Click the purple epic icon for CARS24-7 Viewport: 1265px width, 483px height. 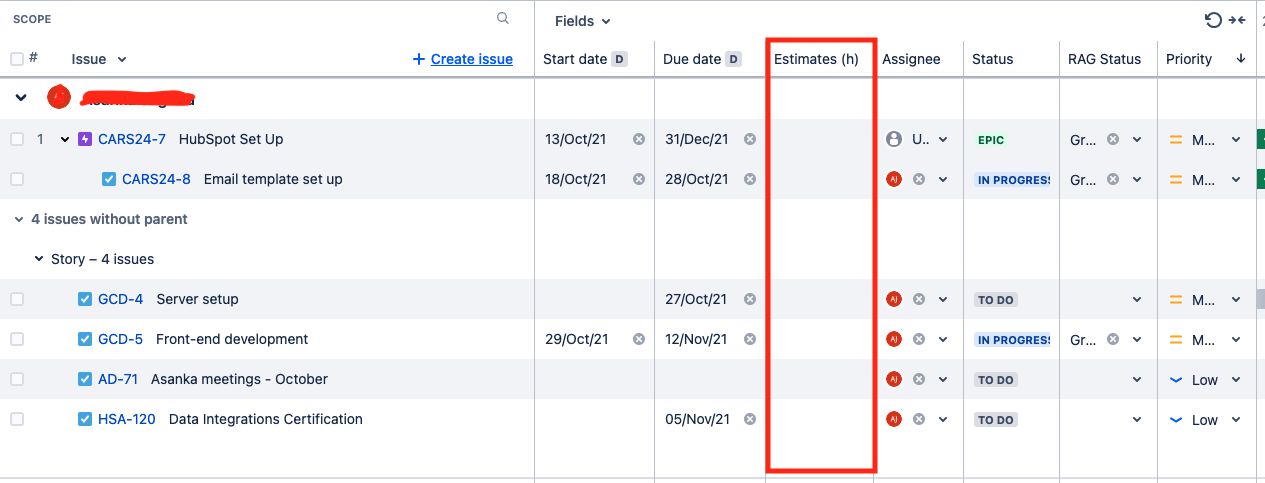click(x=85, y=139)
